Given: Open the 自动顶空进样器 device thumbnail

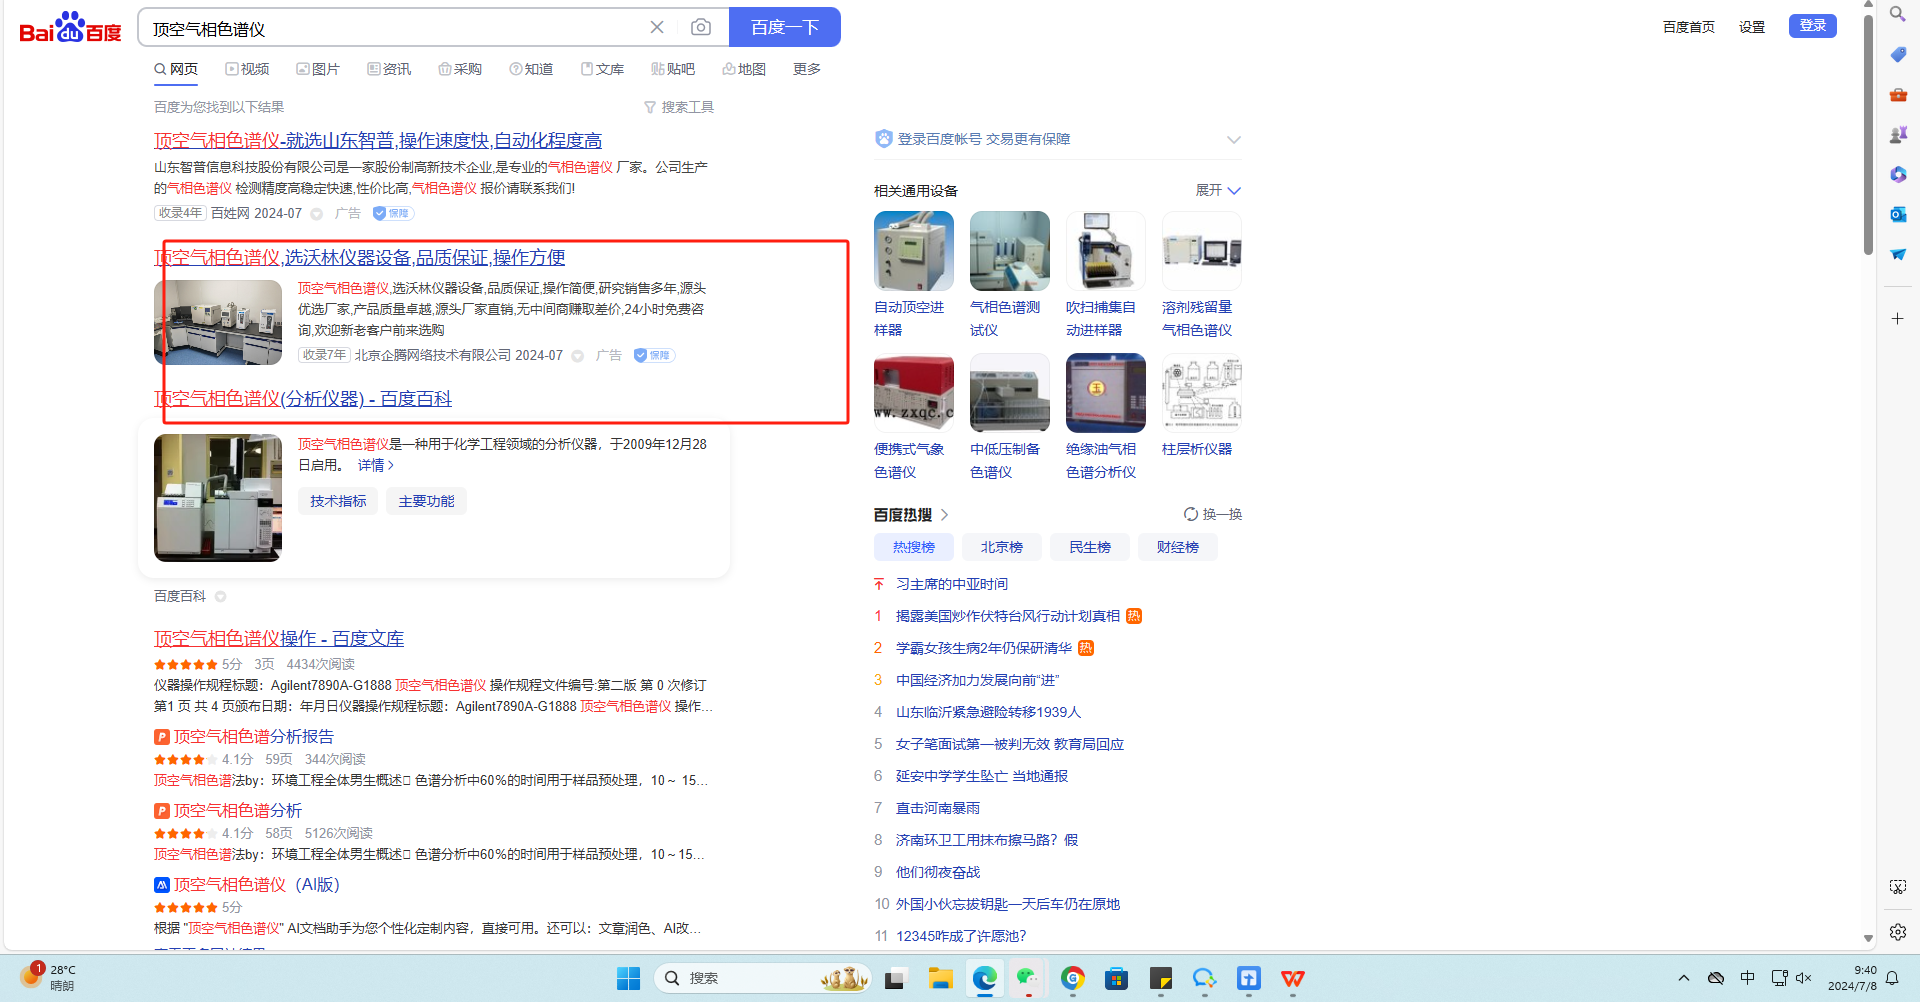Looking at the screenshot, I should click(x=914, y=251).
